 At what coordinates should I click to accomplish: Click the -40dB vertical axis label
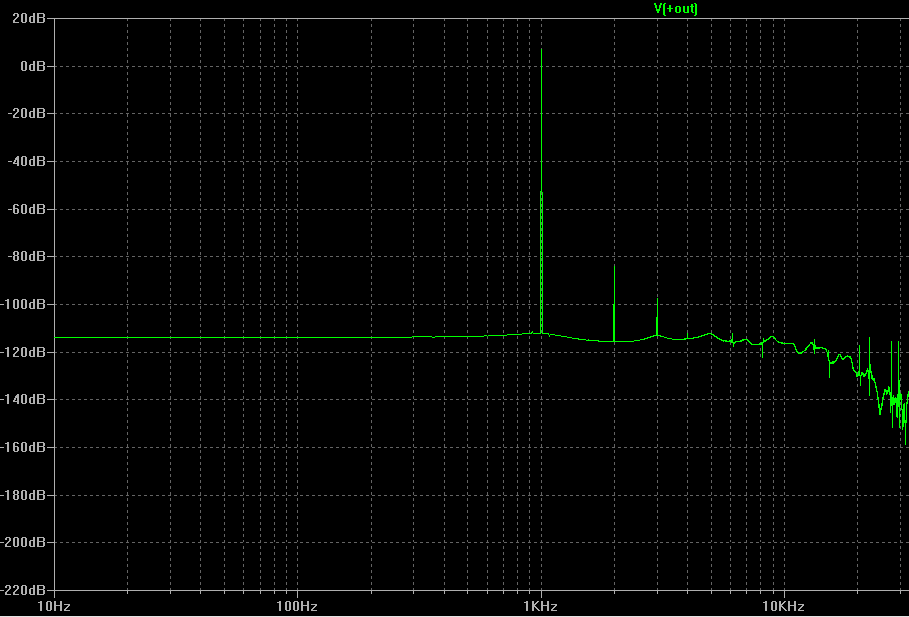(x=27, y=161)
